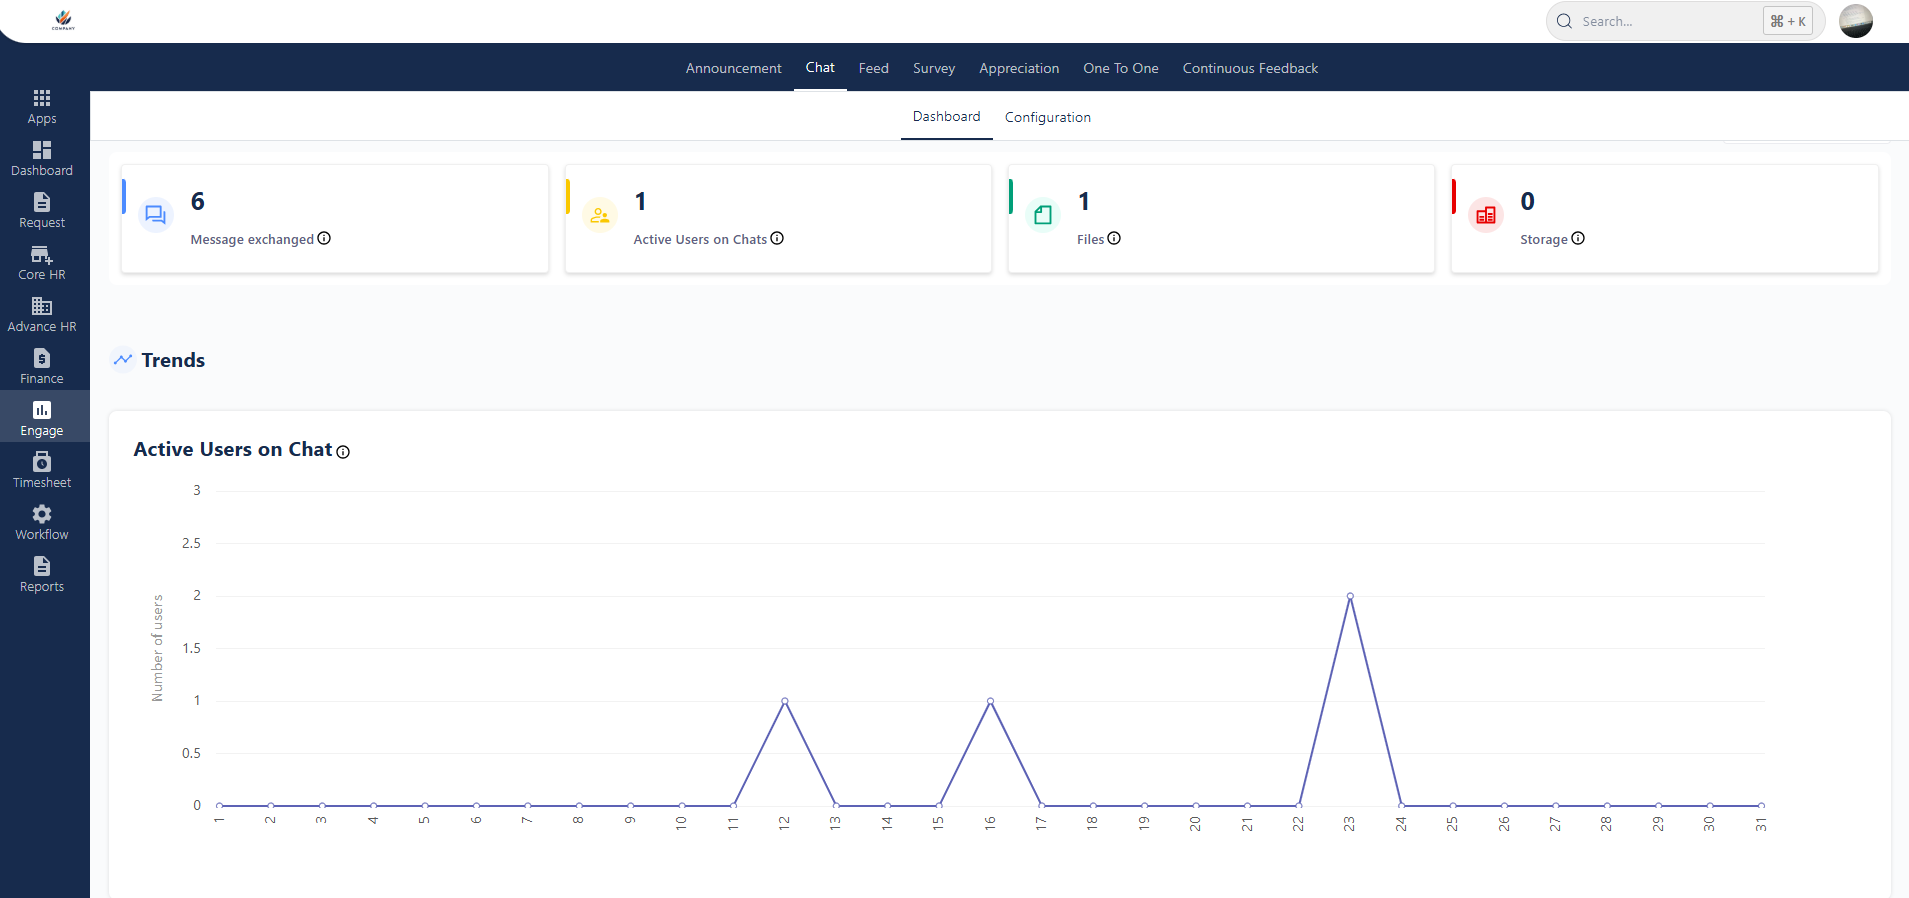This screenshot has width=1909, height=898.
Task: Switch to the Appreciation tab
Action: [1019, 68]
